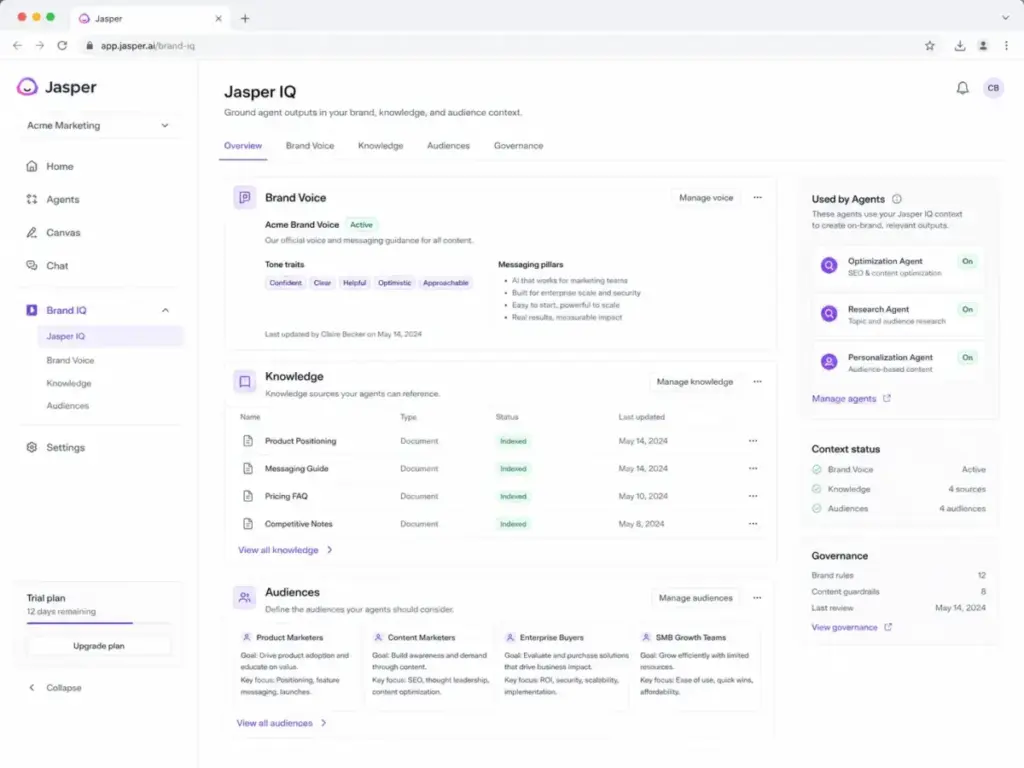Select Knowledge sidebar sub-item

[69, 383]
